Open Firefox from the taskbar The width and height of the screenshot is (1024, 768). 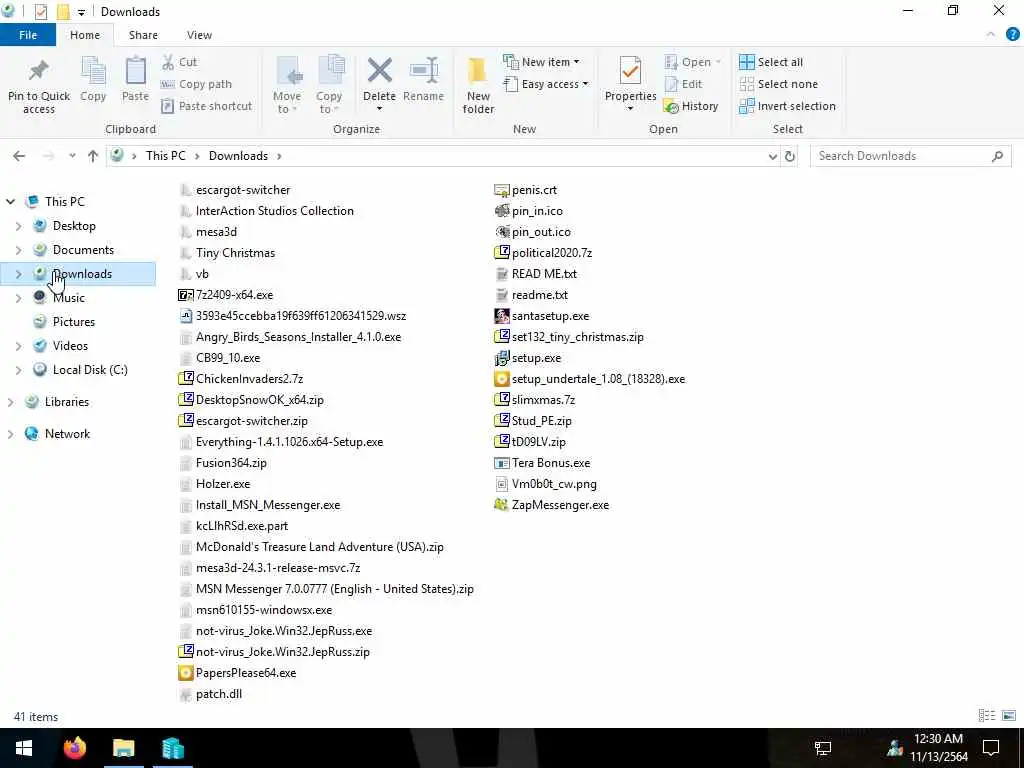click(x=74, y=748)
